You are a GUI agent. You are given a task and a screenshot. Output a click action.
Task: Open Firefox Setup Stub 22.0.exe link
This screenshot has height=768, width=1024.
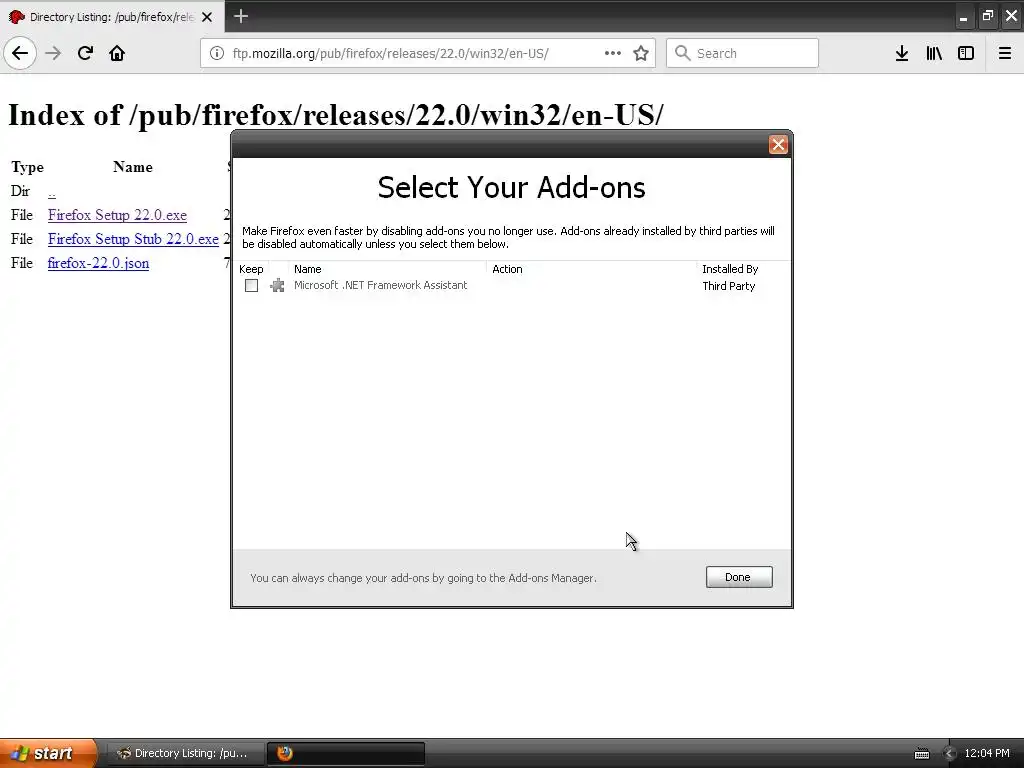[x=133, y=239]
